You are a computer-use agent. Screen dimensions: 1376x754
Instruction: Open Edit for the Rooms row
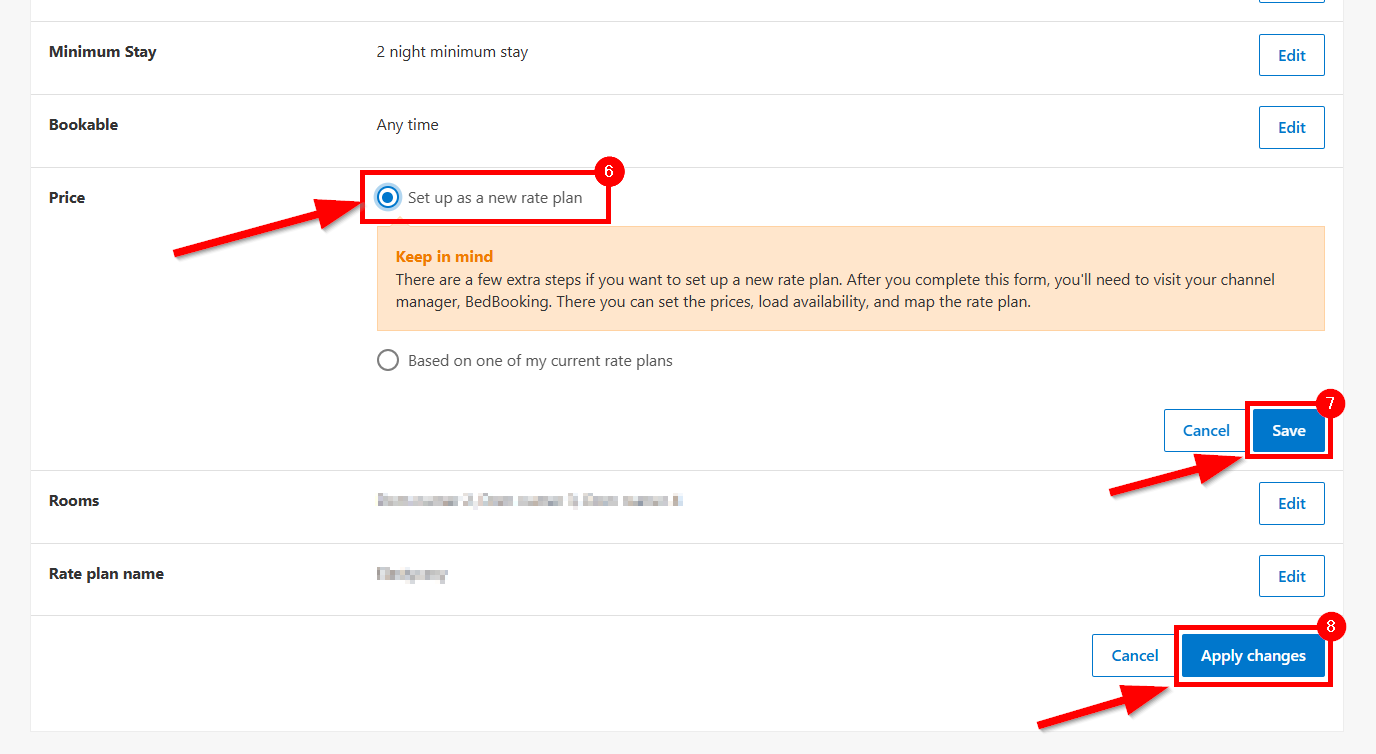click(1291, 503)
